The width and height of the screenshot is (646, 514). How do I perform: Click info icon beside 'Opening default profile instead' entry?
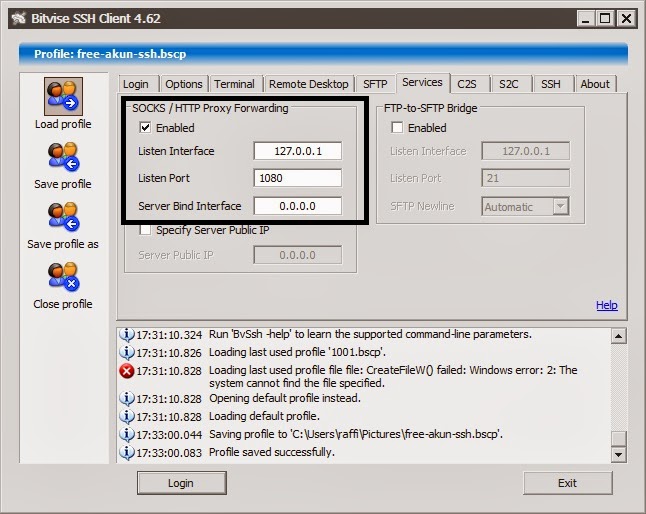(126, 398)
